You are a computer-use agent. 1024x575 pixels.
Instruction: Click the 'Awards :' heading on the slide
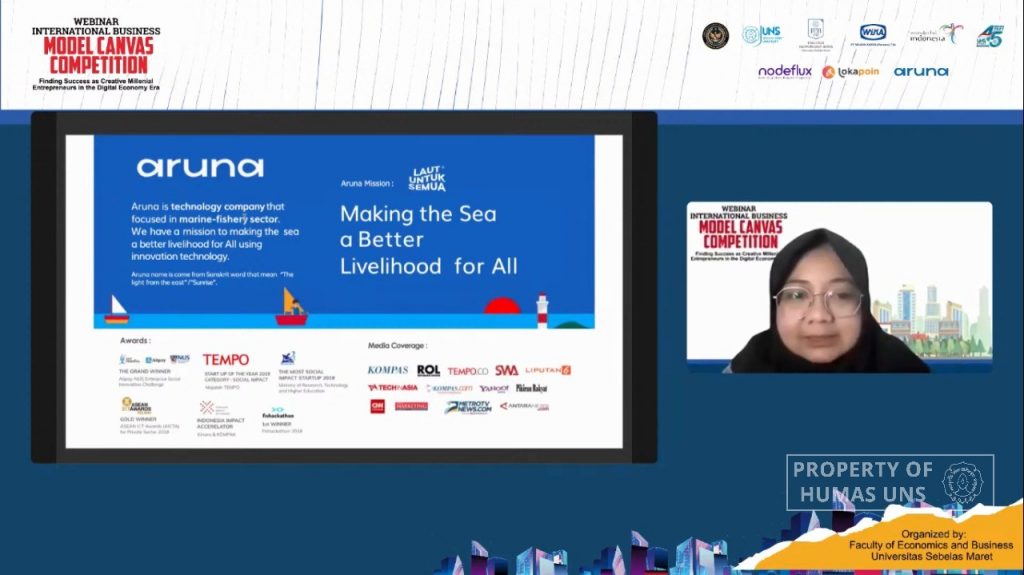(x=135, y=340)
